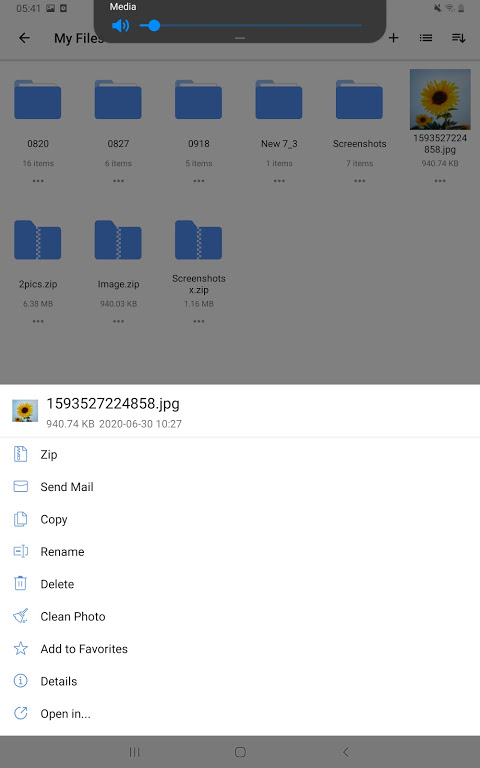Open the 2pics.zip archive icon

tap(38, 240)
